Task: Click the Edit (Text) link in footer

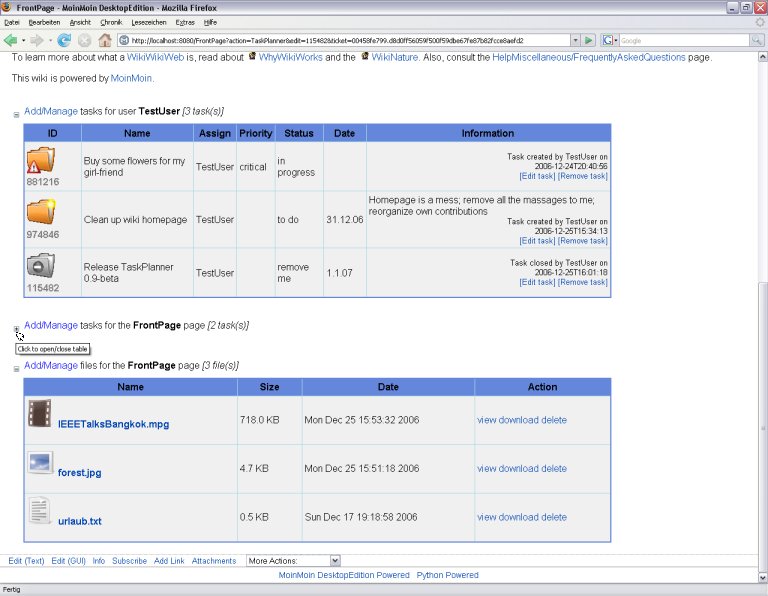Action: [26, 561]
